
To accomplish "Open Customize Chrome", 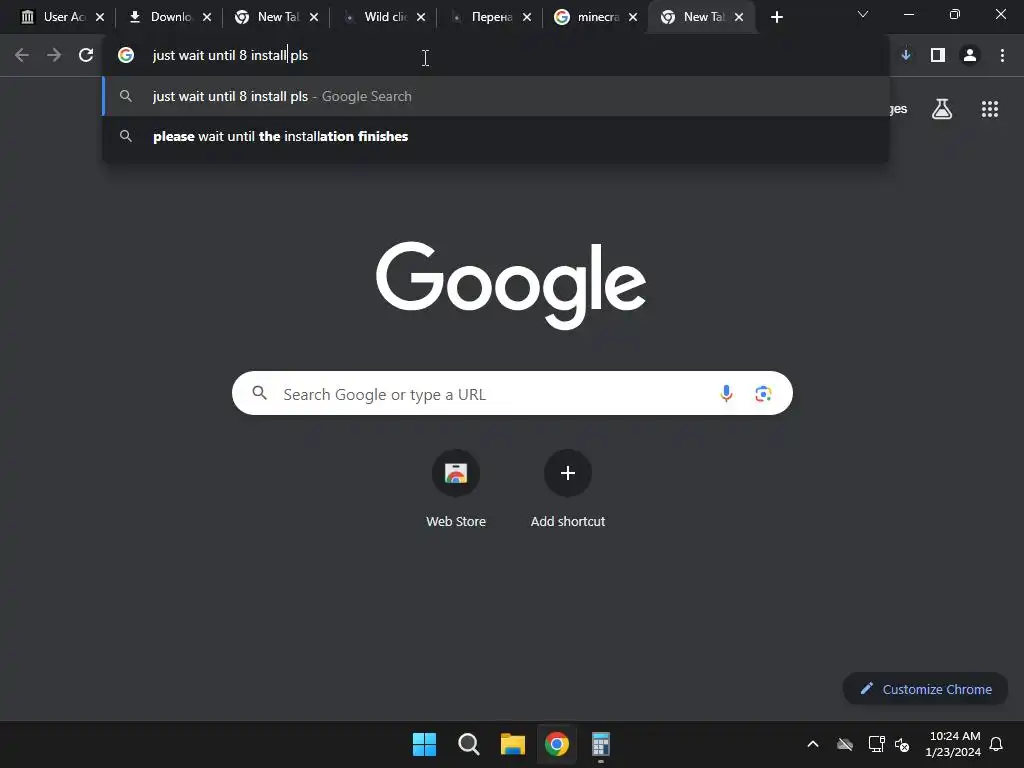I will [925, 689].
